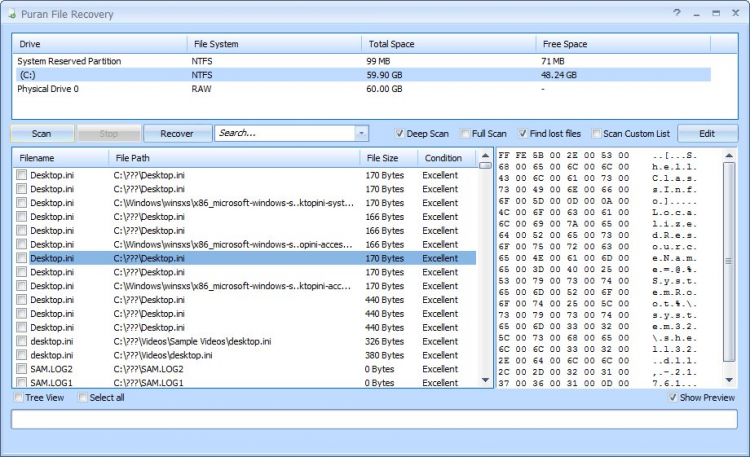Uncheck the Deep Scan option
The image size is (750, 457).
tap(400, 133)
